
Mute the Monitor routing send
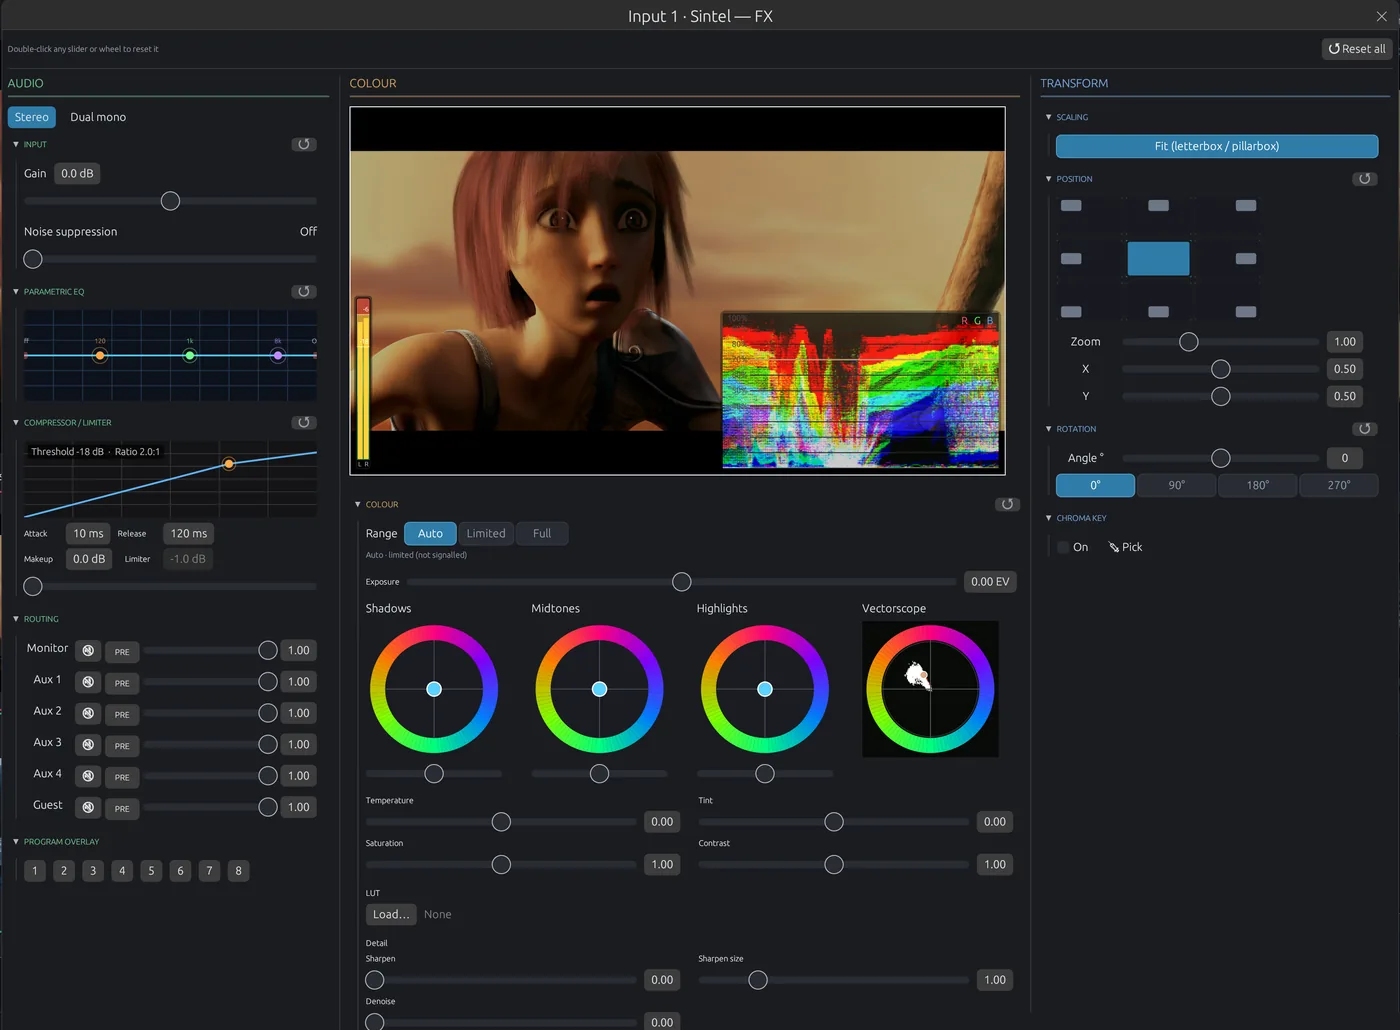click(x=88, y=651)
